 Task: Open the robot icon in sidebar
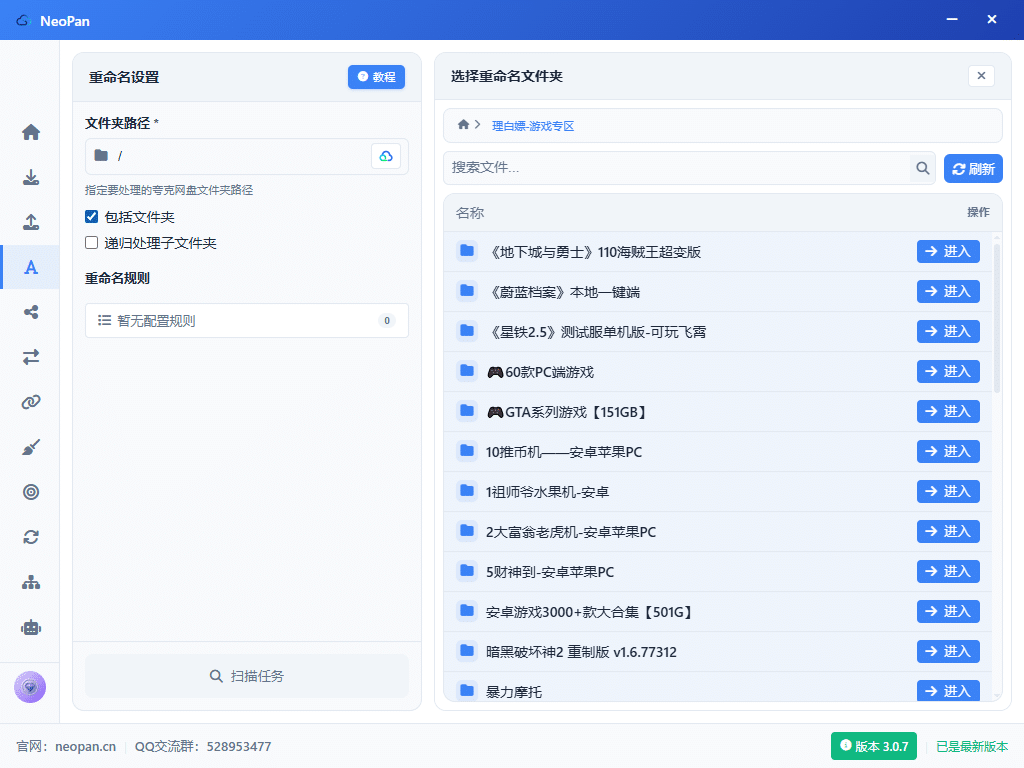[x=31, y=627]
